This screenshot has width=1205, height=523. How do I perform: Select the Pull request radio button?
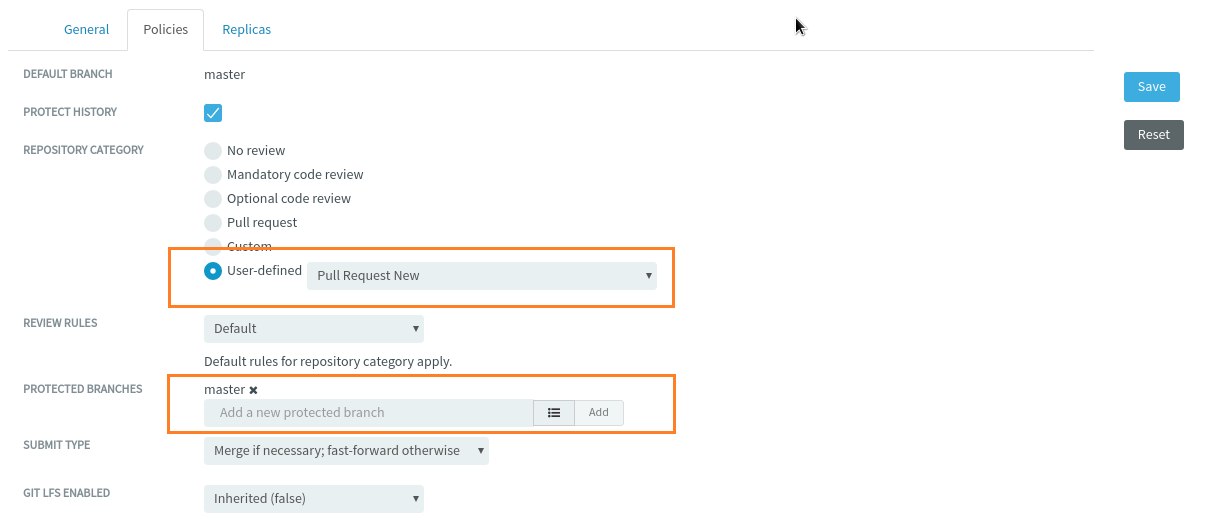point(213,223)
